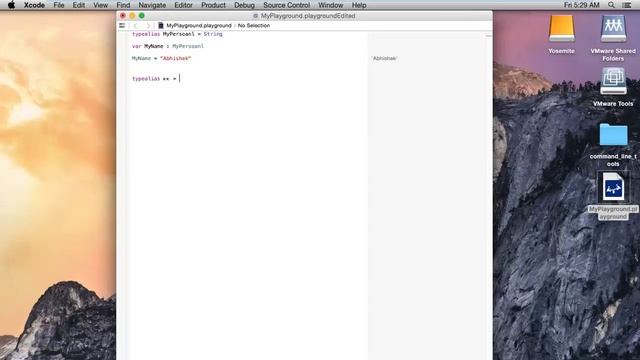Click the clock showing Fri 5:29 AM

[581, 5]
